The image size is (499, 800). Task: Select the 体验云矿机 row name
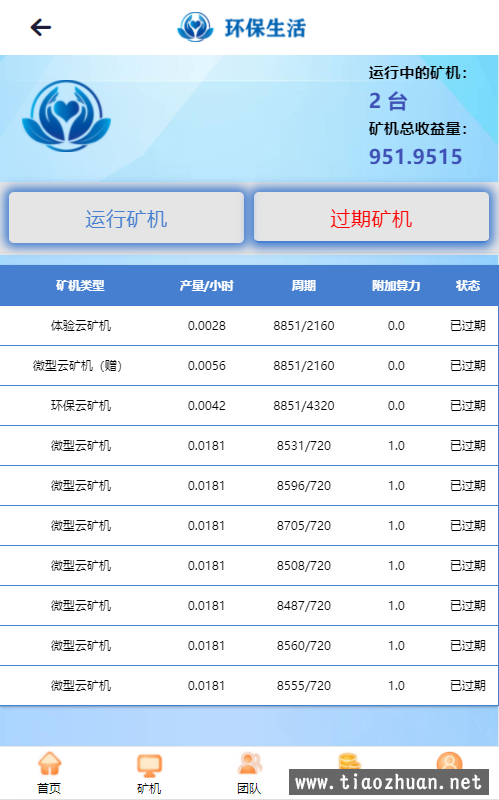point(81,326)
